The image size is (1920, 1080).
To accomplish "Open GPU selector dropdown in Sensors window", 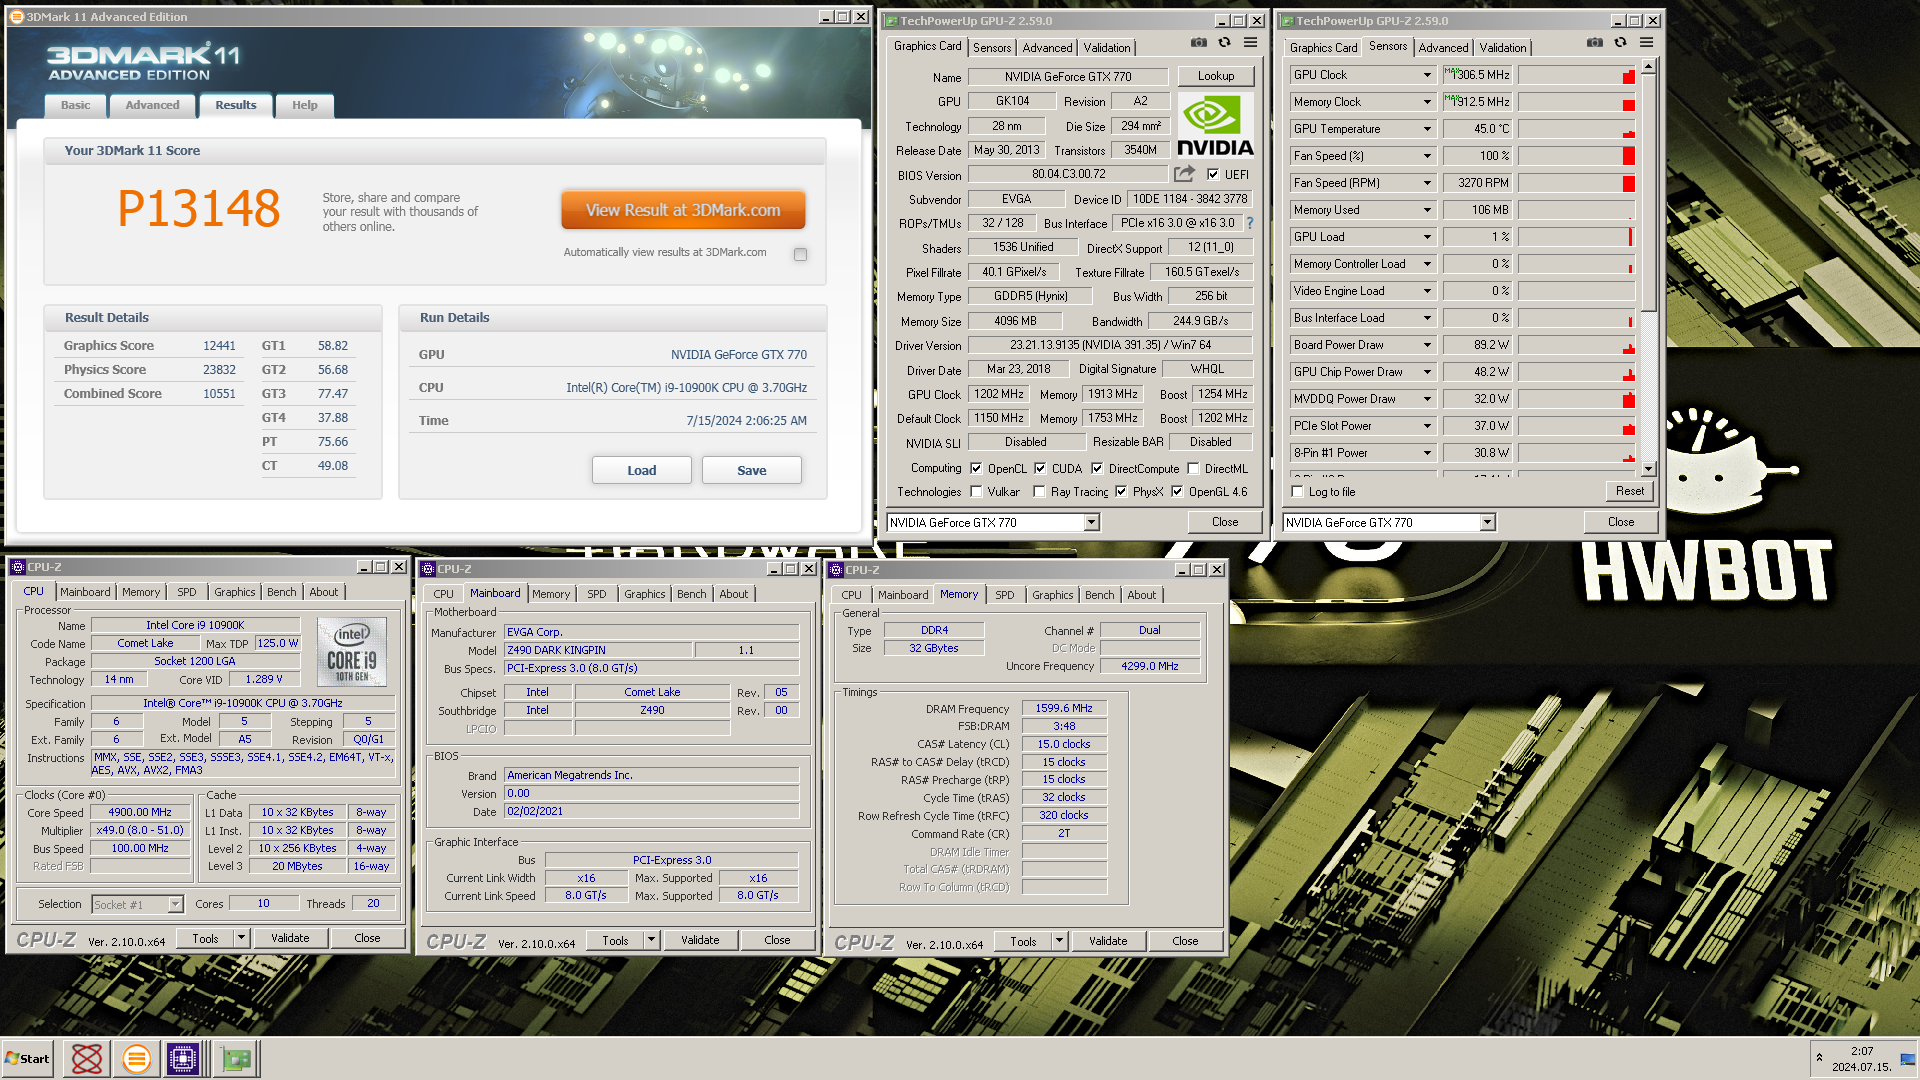I will tap(1488, 522).
